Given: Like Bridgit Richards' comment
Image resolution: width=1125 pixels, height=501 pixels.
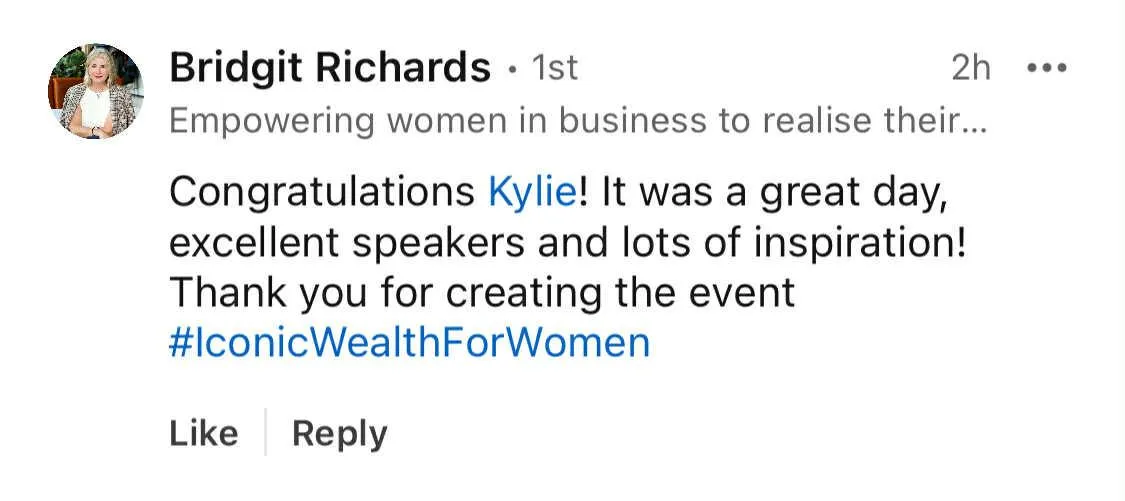Looking at the screenshot, I should [x=204, y=434].
